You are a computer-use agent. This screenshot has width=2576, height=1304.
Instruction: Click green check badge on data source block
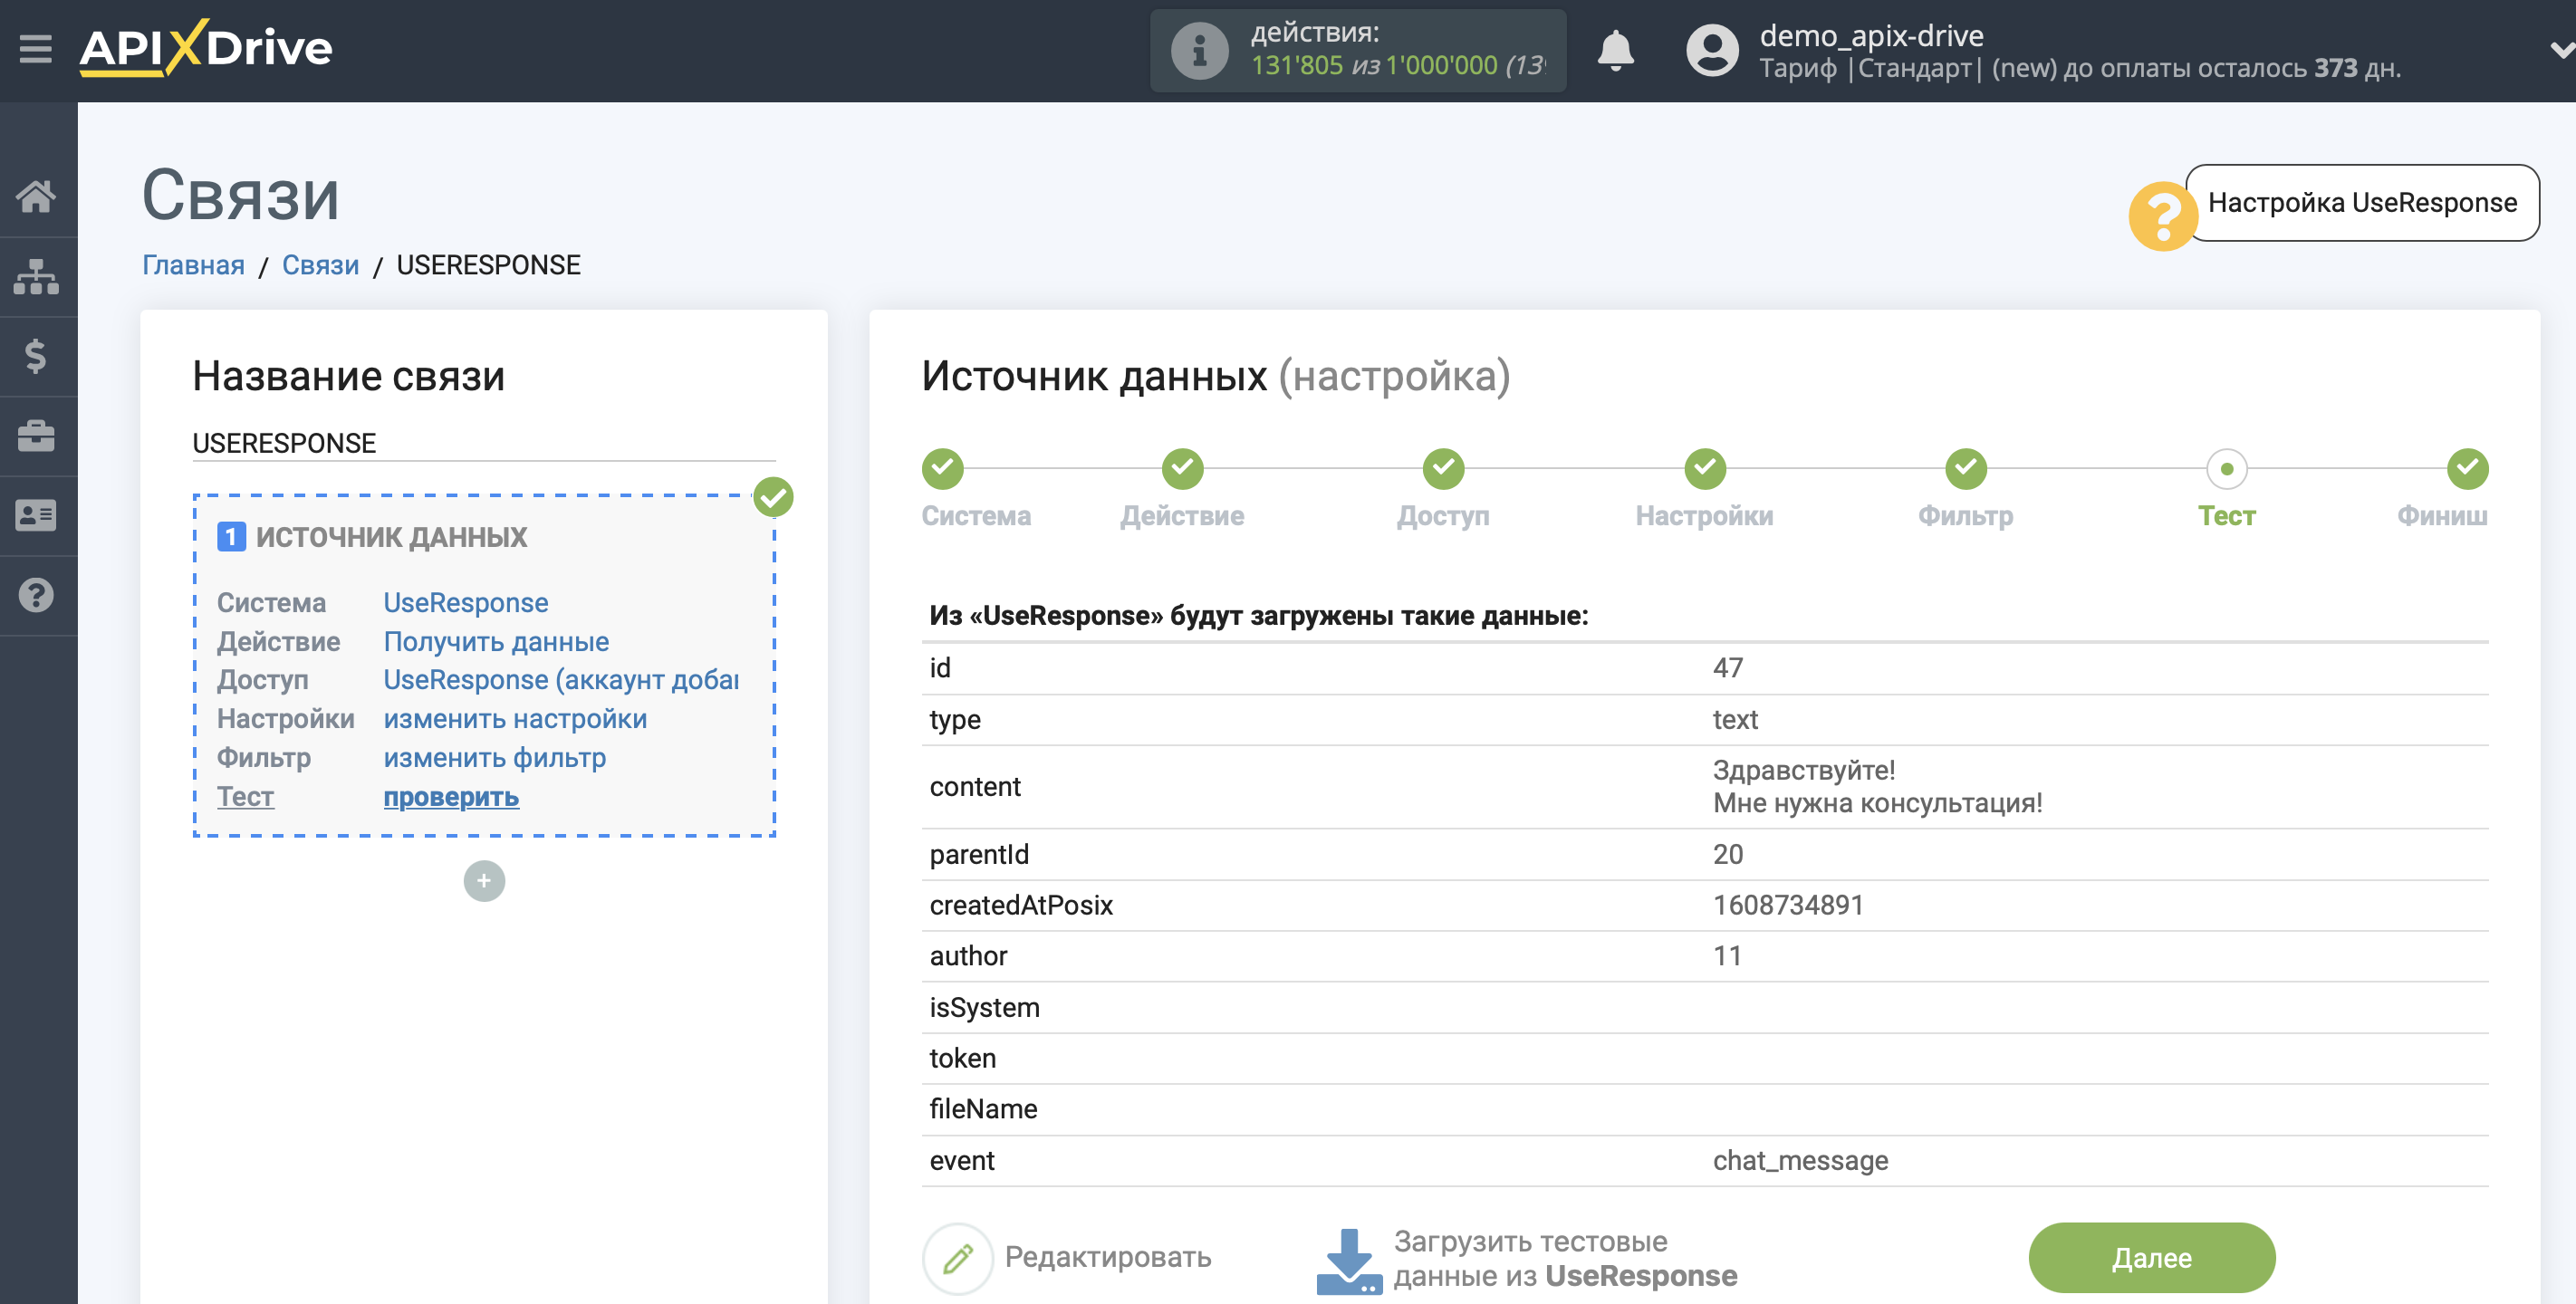tap(773, 496)
